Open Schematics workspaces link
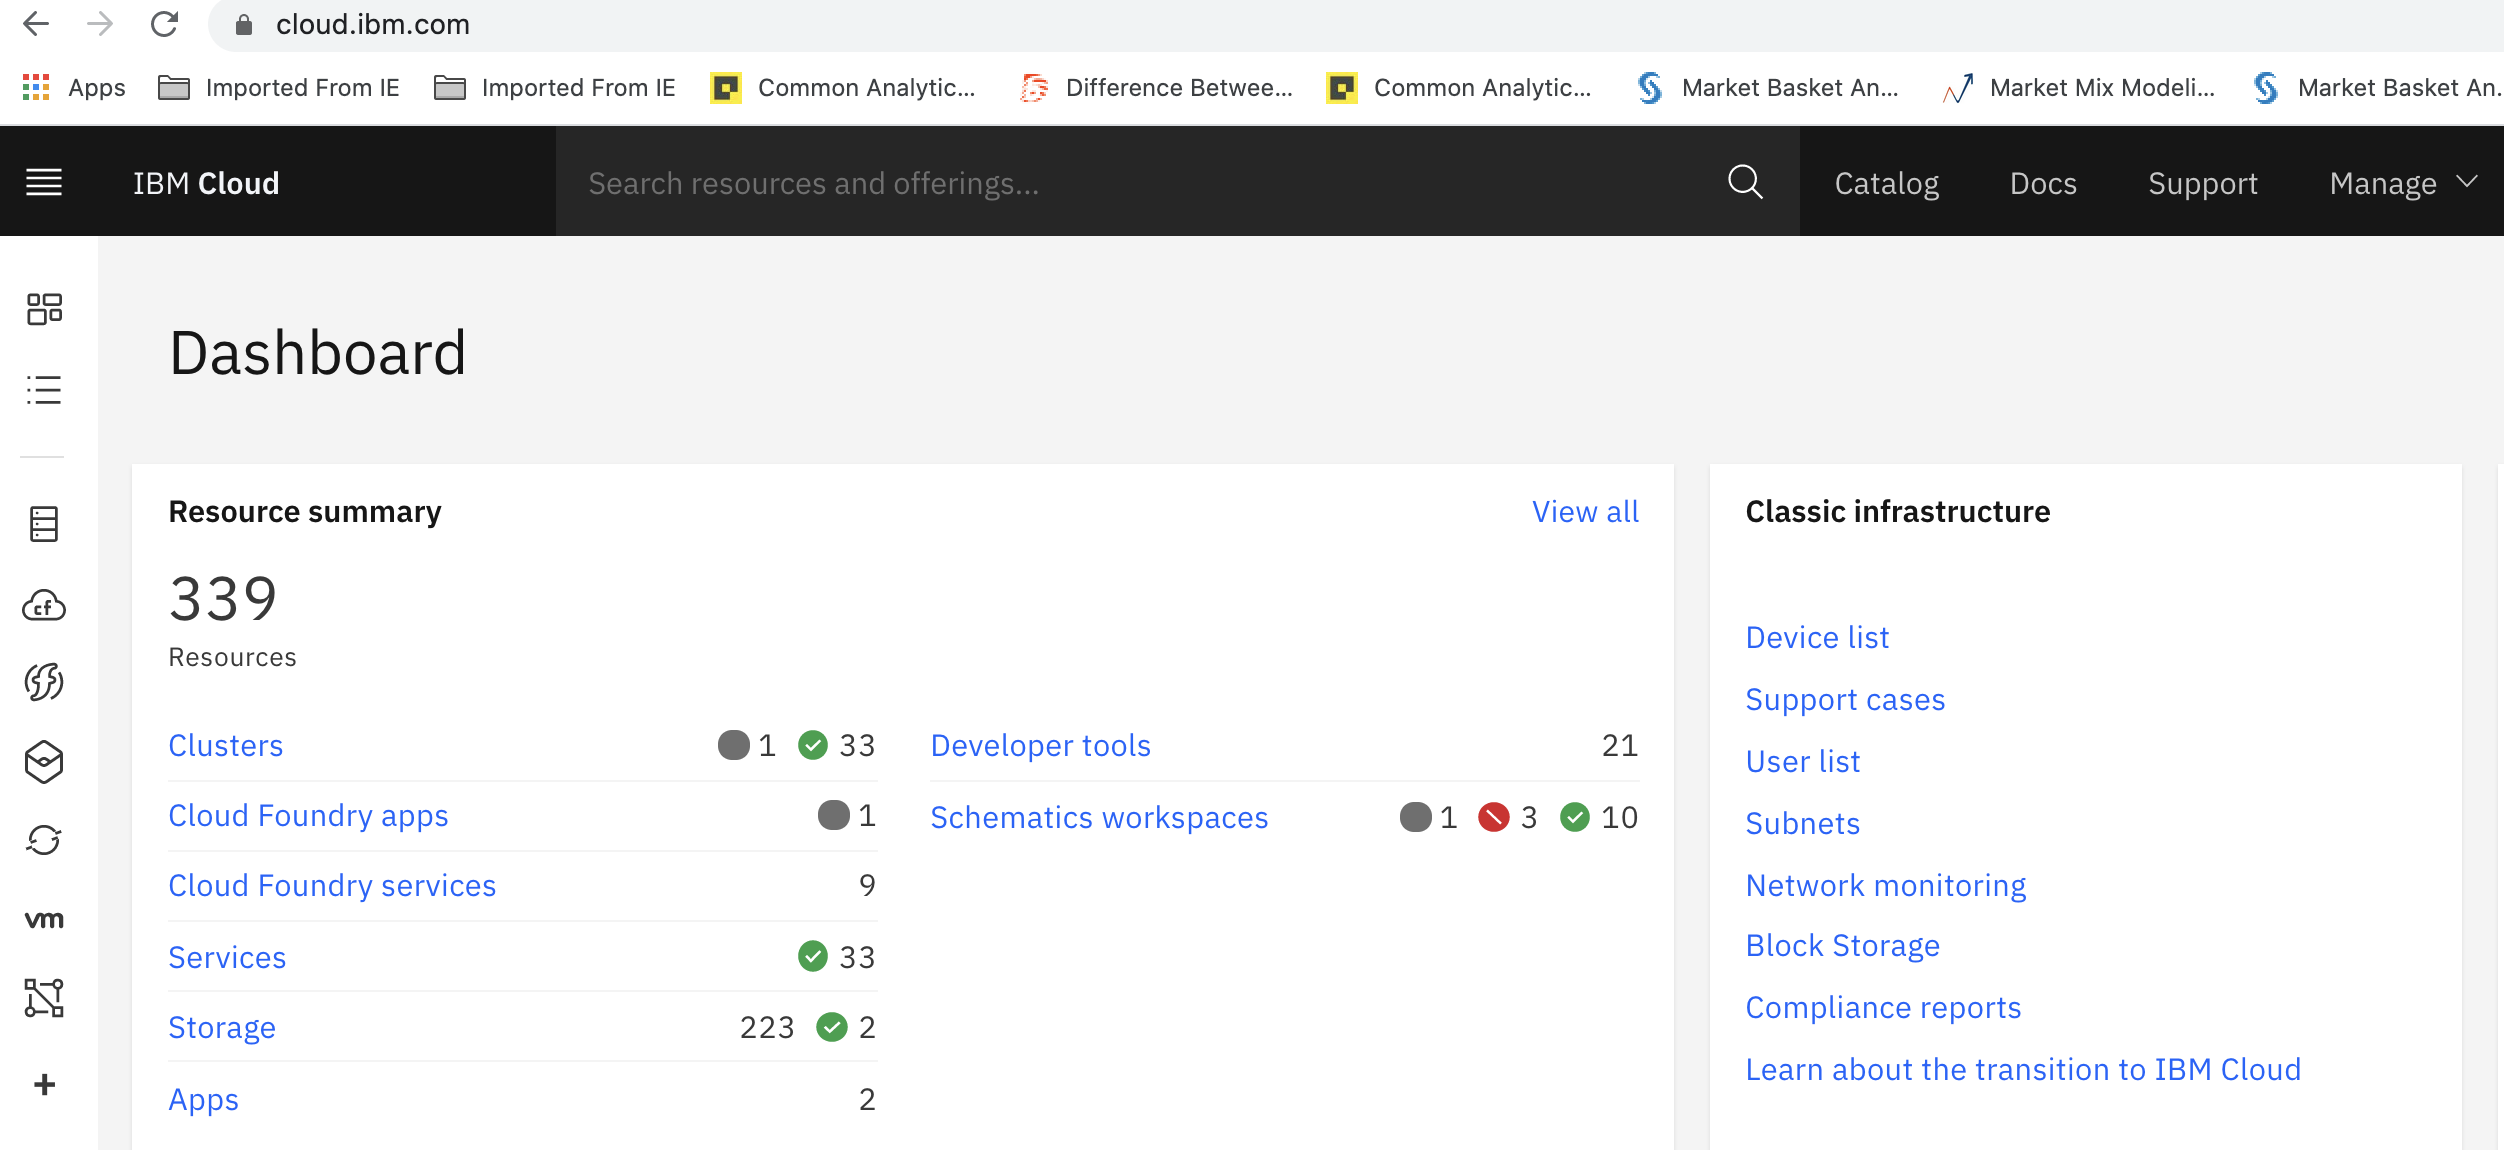The width and height of the screenshot is (2504, 1150). pyautogui.click(x=1099, y=818)
